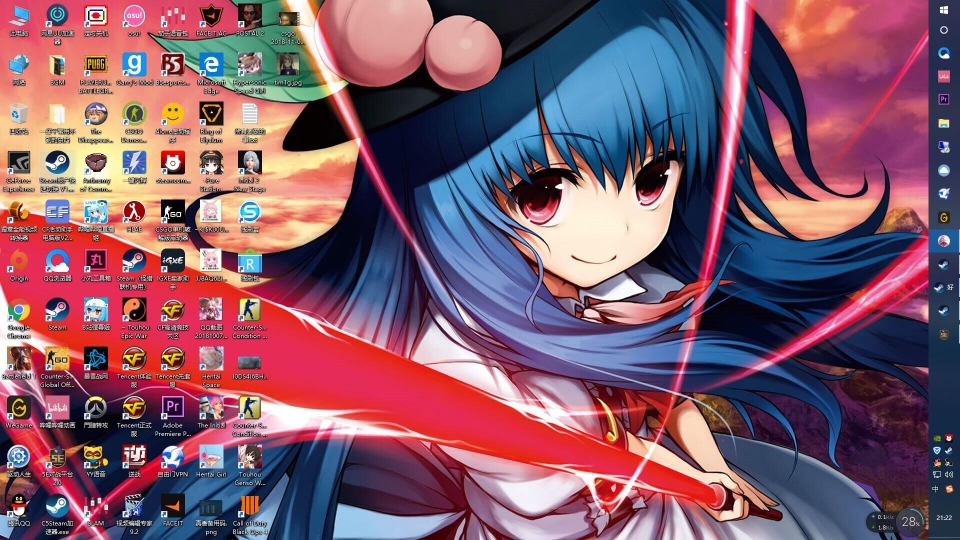Open the Tencent正式服 CrossFire shortcut

(x=134, y=416)
